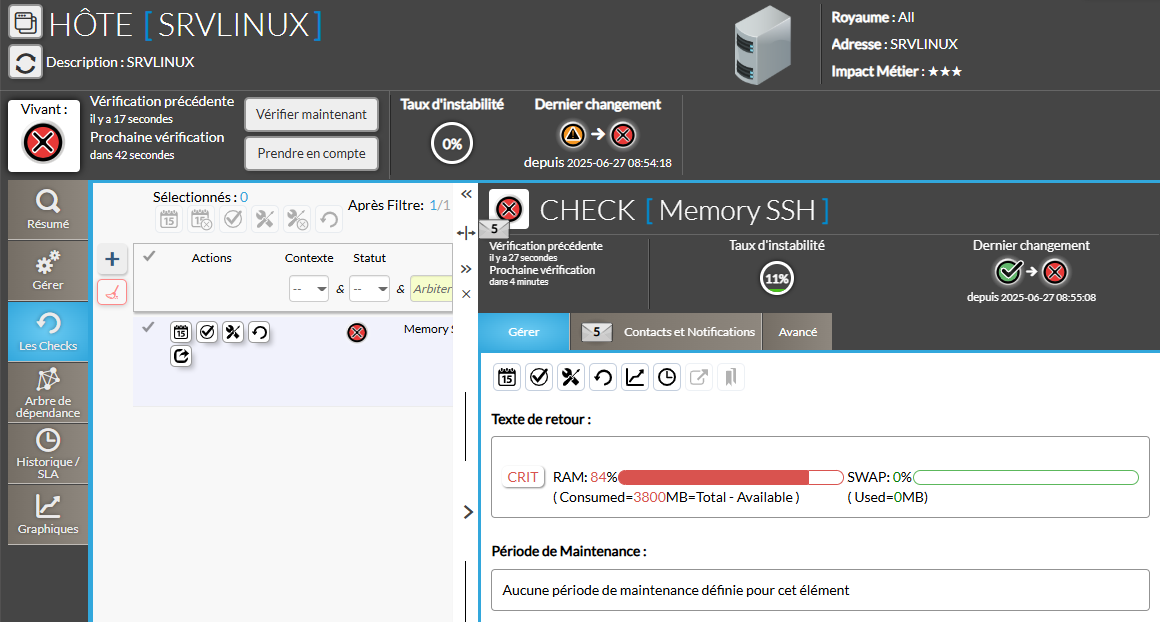Click the refresh icon beside the host description

[x=25, y=62]
